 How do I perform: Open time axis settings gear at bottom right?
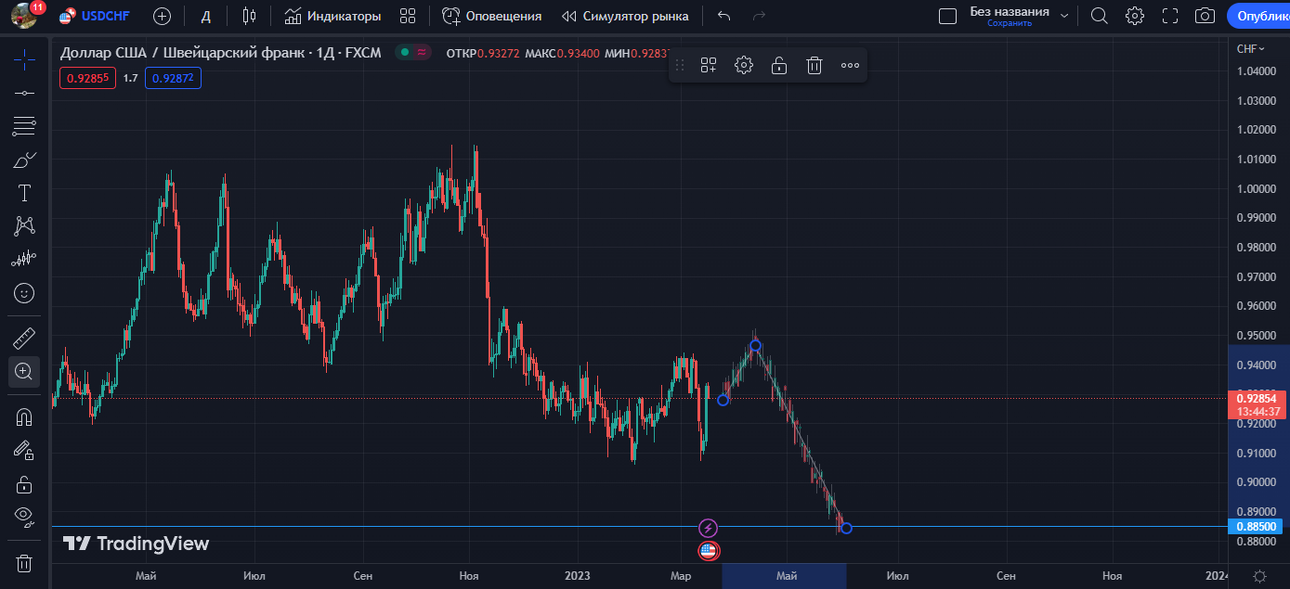coord(1260,575)
